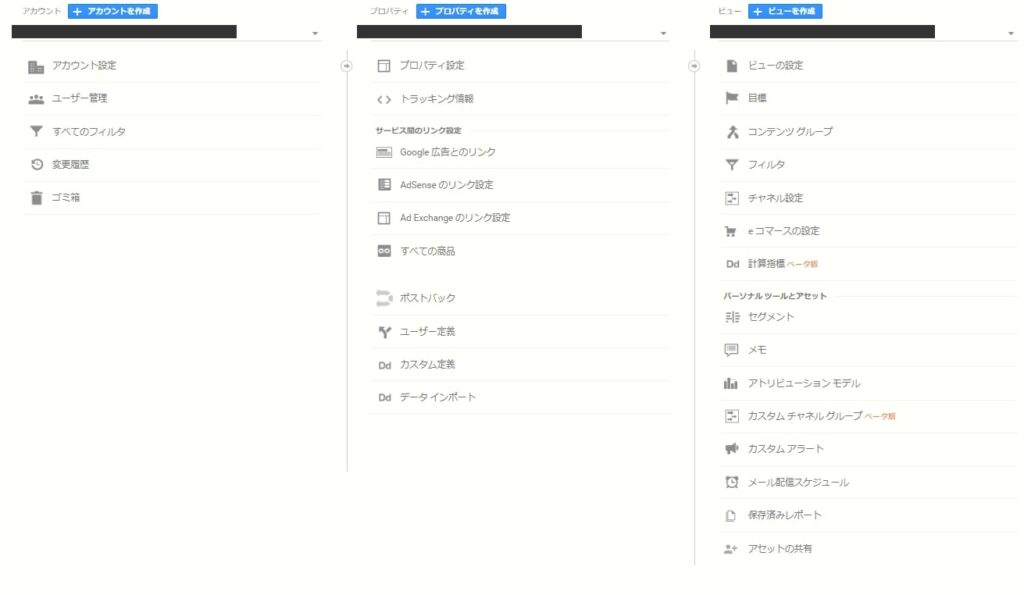The height and width of the screenshot is (595, 1024).
Task: Click the circular arrow between account and property columns
Action: point(346,66)
